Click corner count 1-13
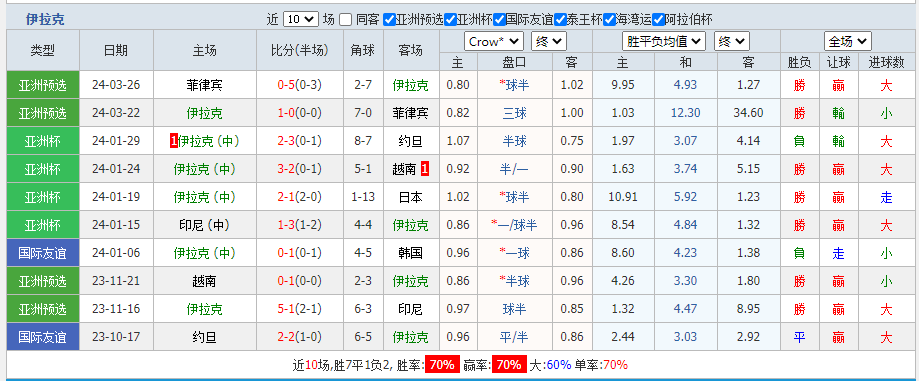 (x=363, y=198)
